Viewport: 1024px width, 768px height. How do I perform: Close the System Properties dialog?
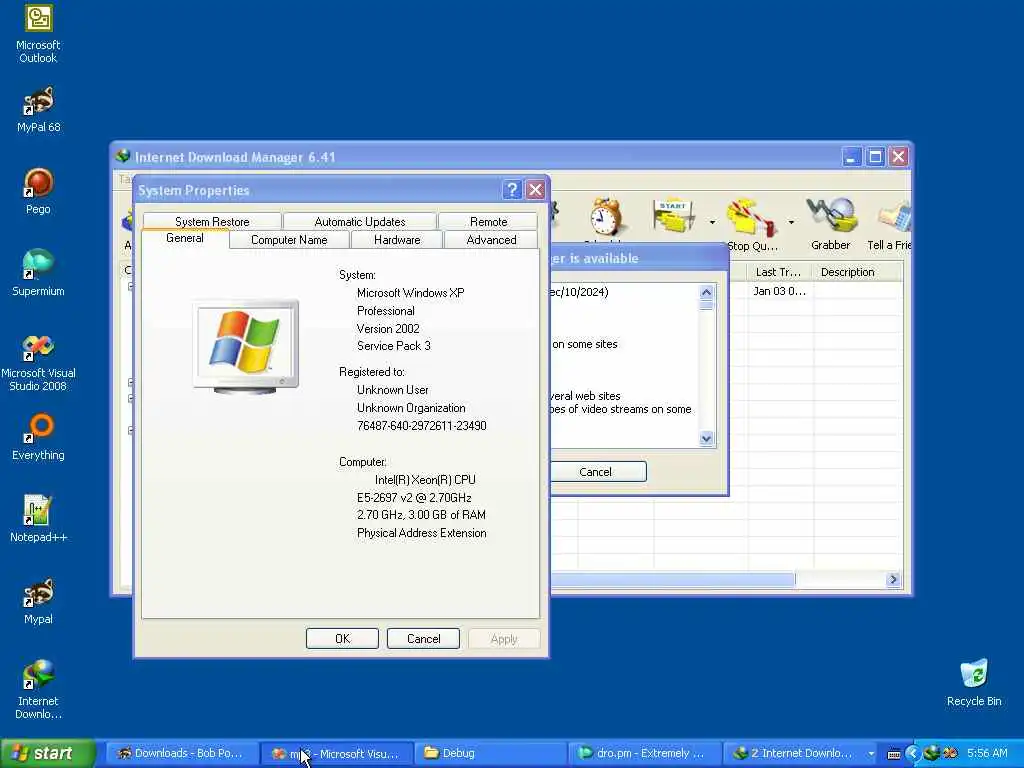pos(535,189)
